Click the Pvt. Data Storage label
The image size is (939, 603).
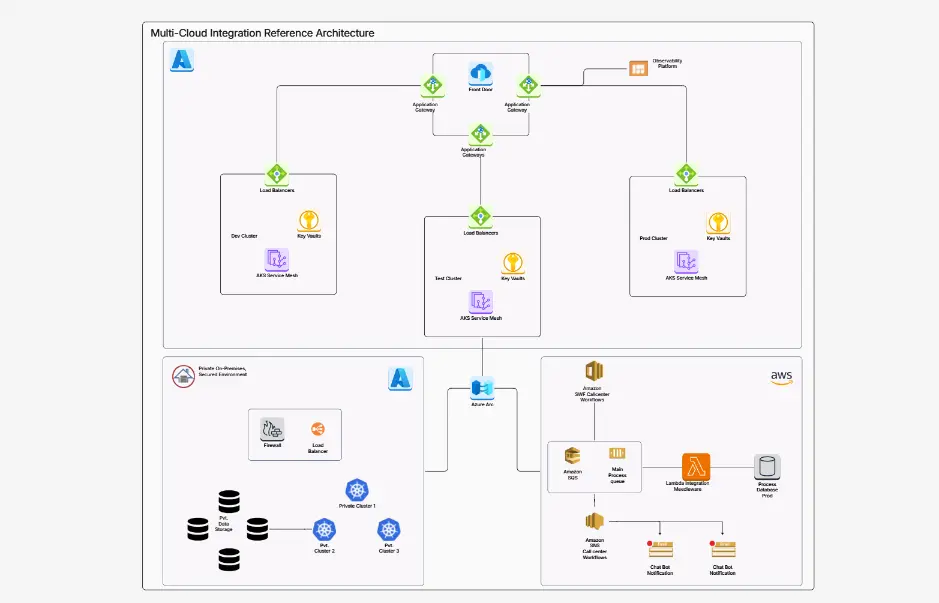224,524
